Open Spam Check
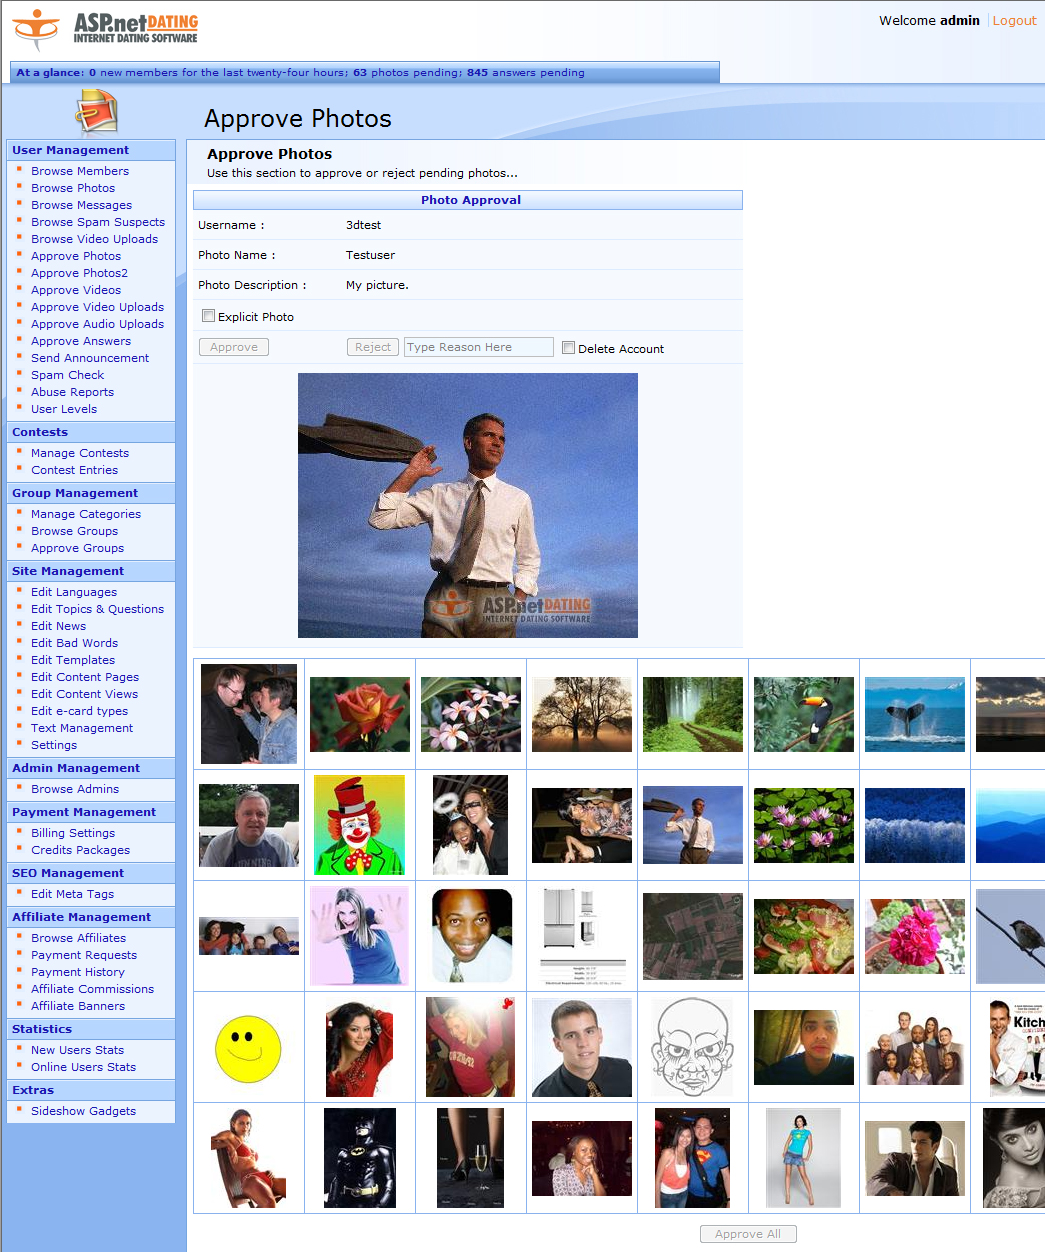The width and height of the screenshot is (1045, 1252). click(x=67, y=374)
